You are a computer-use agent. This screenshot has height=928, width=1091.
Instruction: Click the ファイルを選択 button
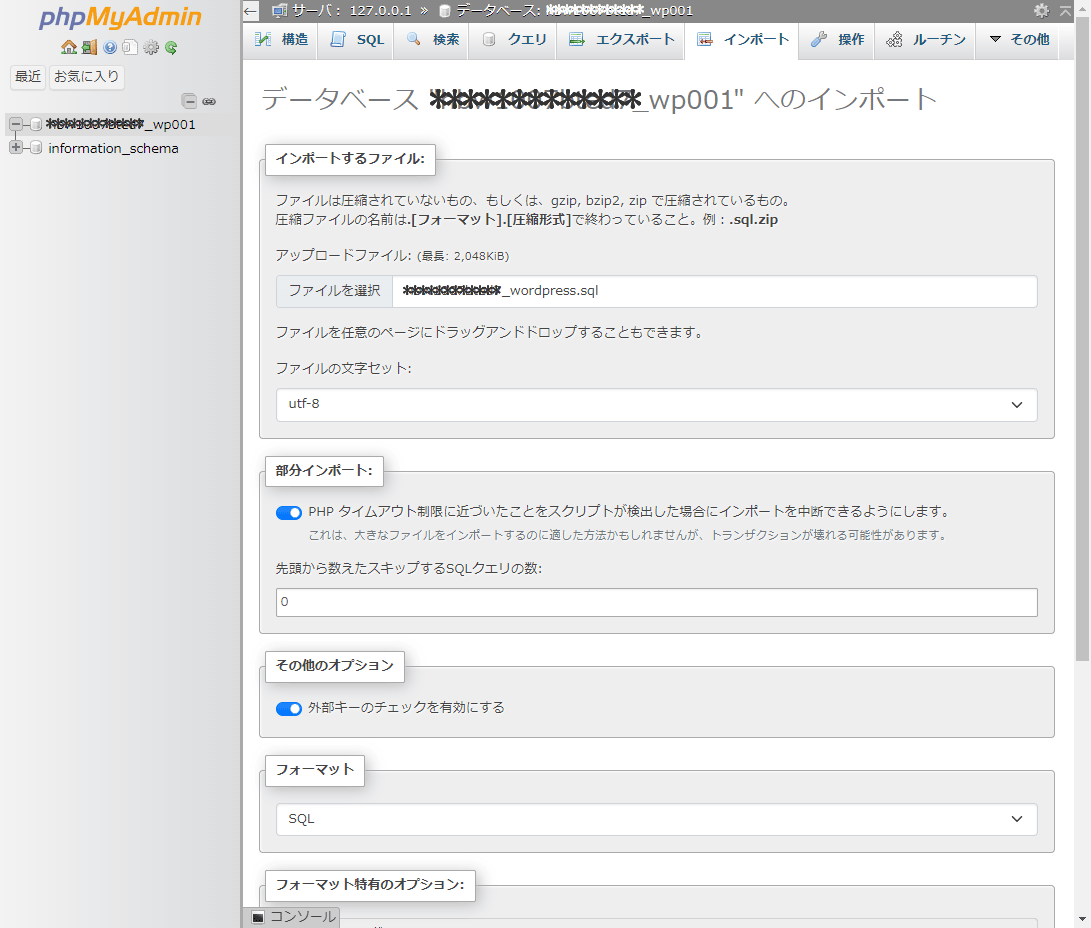[334, 291]
